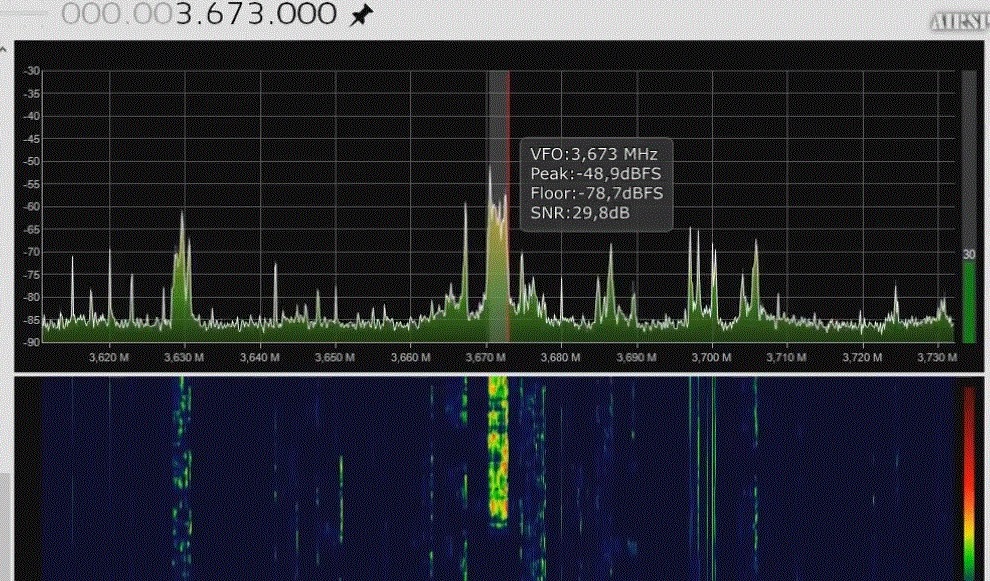Click the "3,690 M" frequency axis label
990x581 pixels.
pyautogui.click(x=636, y=357)
